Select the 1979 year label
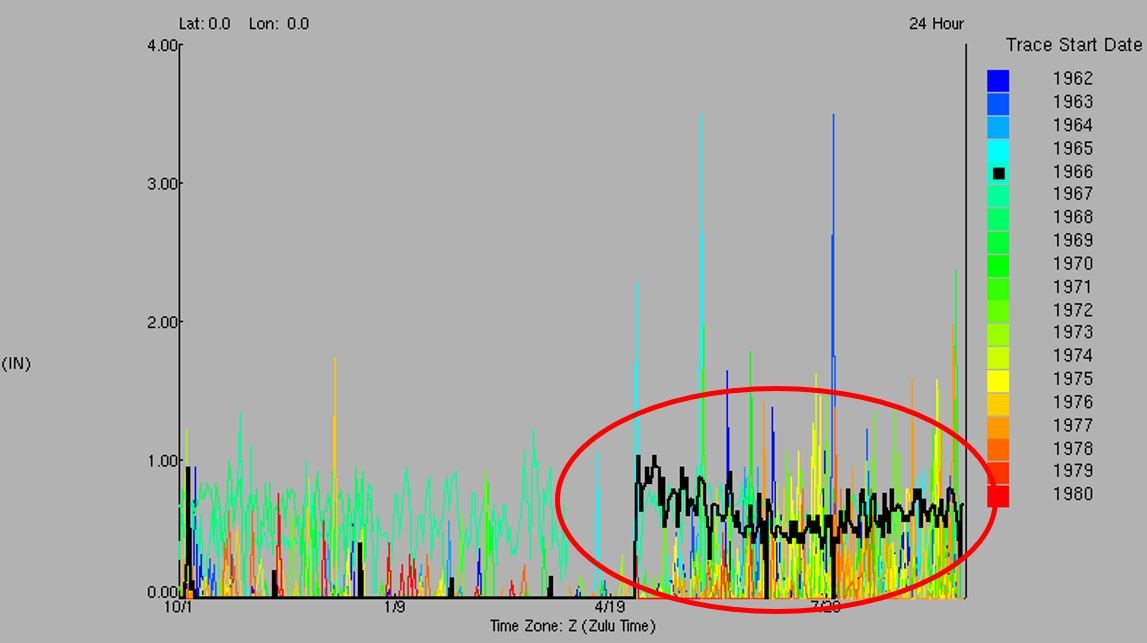 (x=1072, y=470)
